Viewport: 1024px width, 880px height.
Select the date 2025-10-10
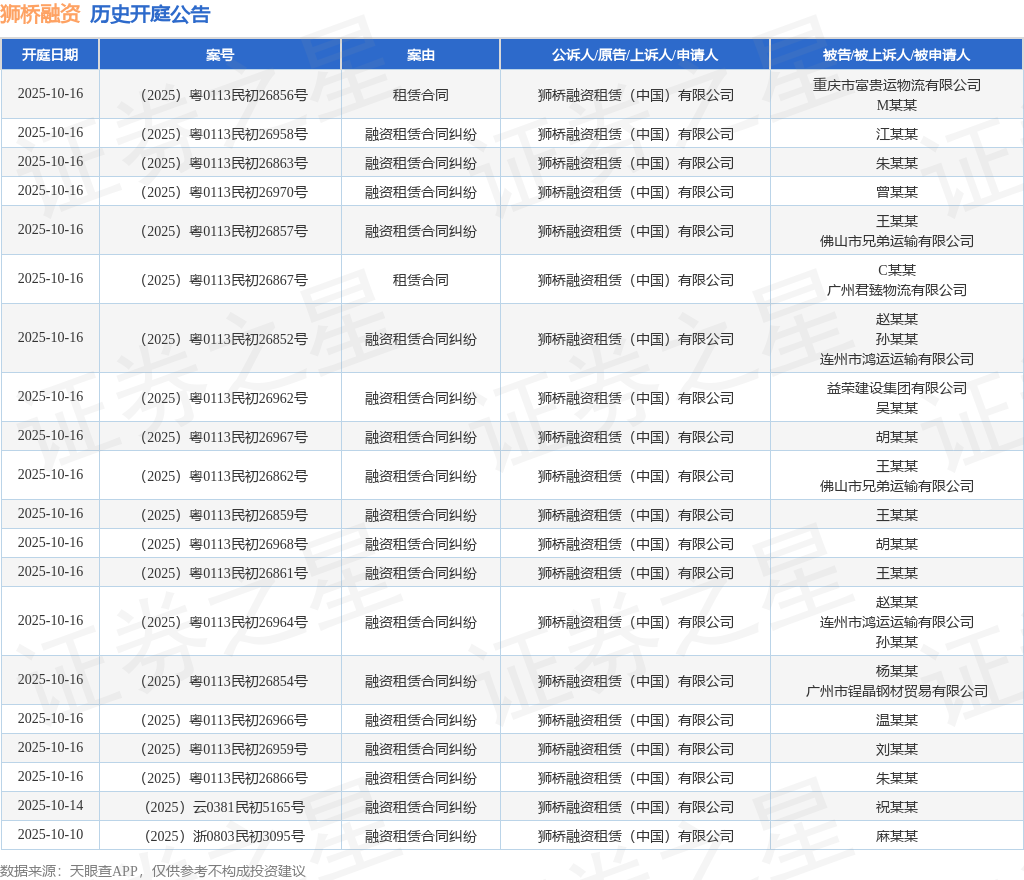pyautogui.click(x=50, y=834)
